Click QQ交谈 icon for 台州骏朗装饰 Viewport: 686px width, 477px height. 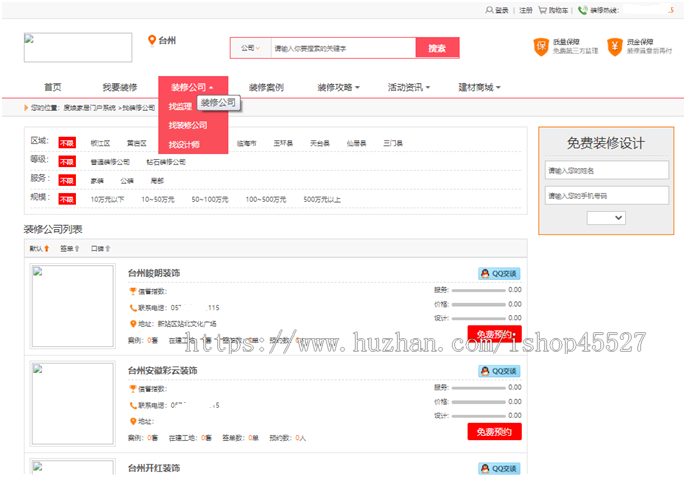point(499,274)
